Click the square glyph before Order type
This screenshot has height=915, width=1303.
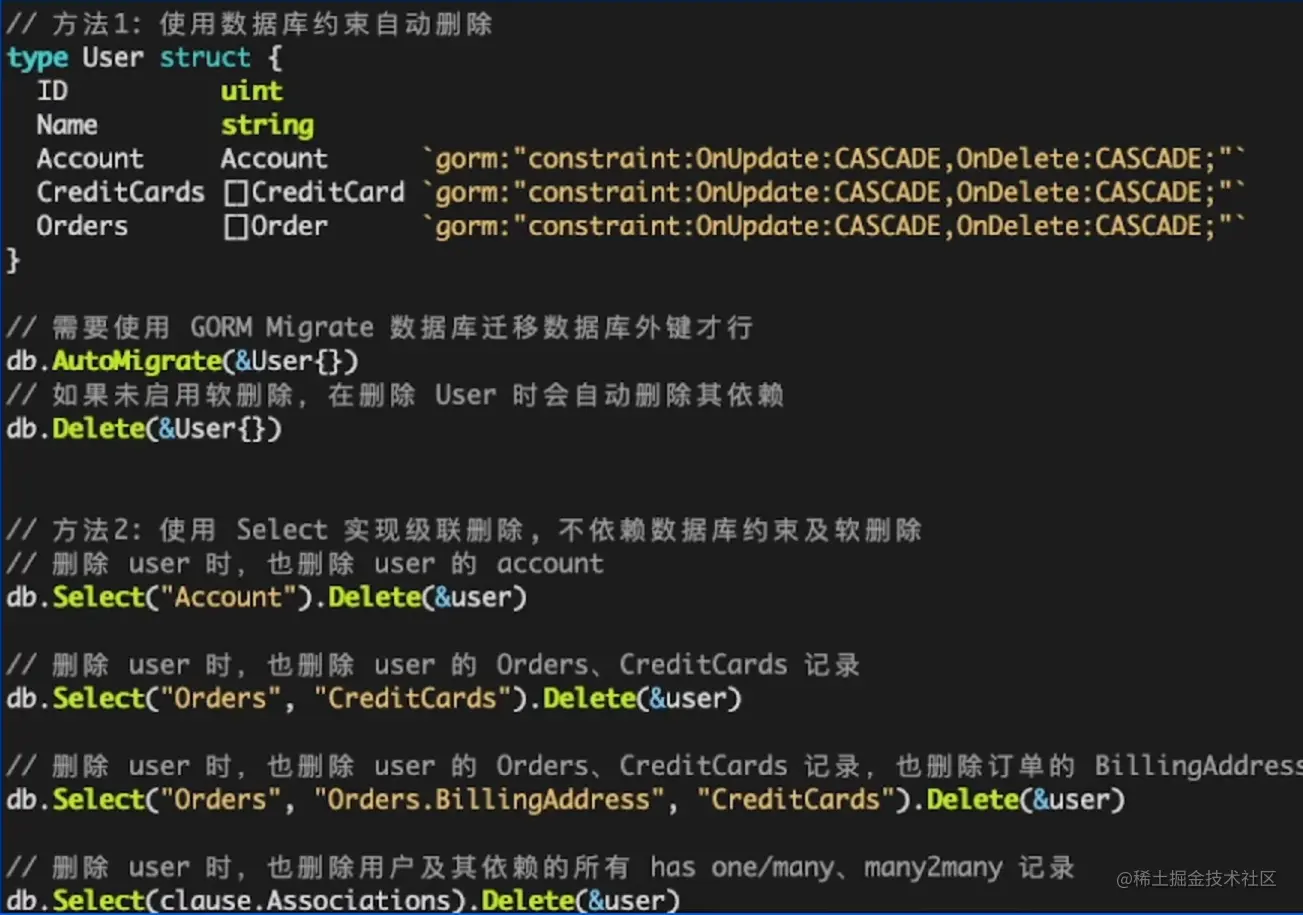pos(236,227)
